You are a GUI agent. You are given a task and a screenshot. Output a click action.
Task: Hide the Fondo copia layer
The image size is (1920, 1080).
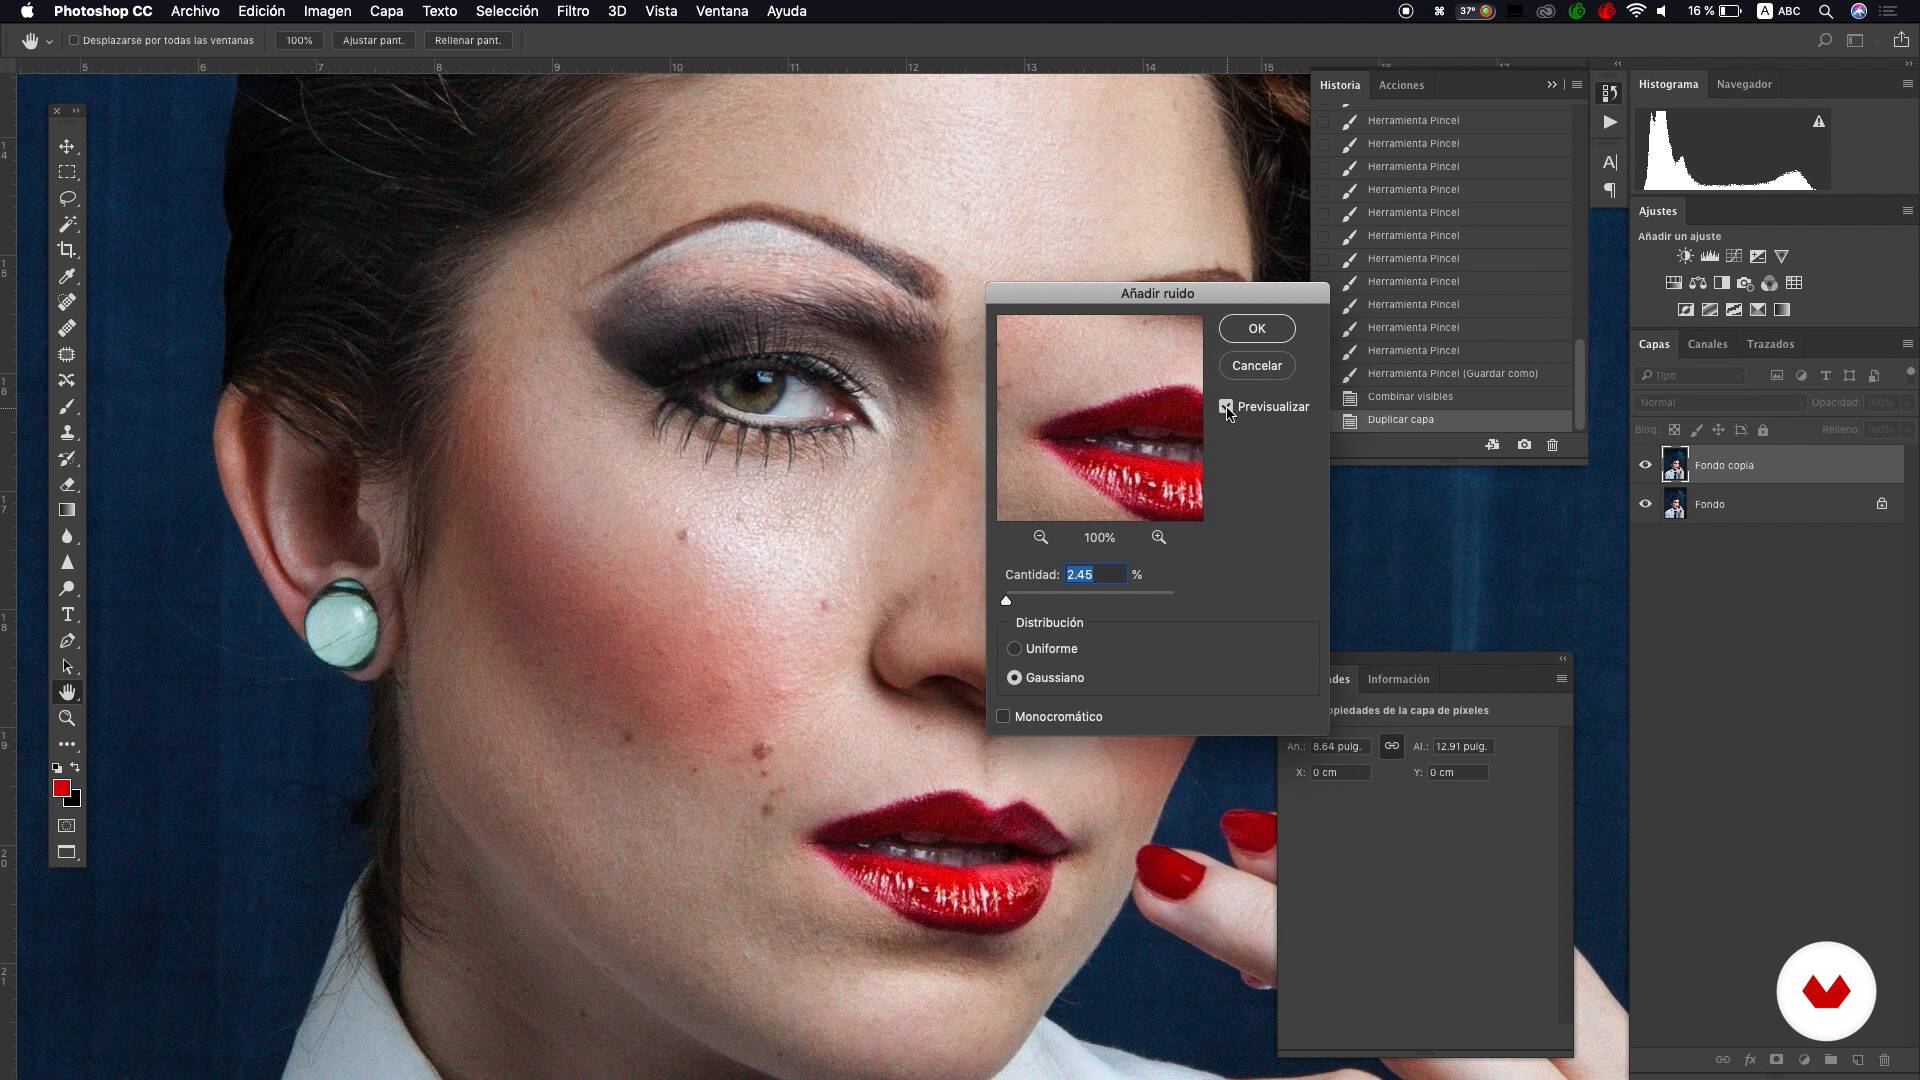click(1645, 465)
